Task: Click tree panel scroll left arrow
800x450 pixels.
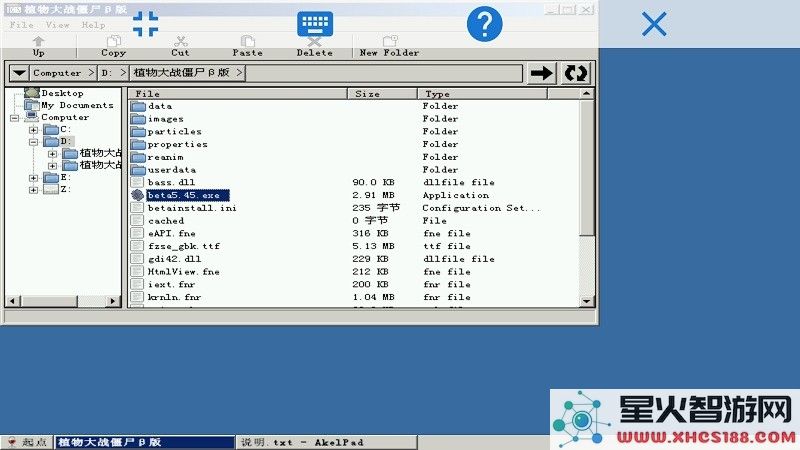Action: click(x=13, y=301)
